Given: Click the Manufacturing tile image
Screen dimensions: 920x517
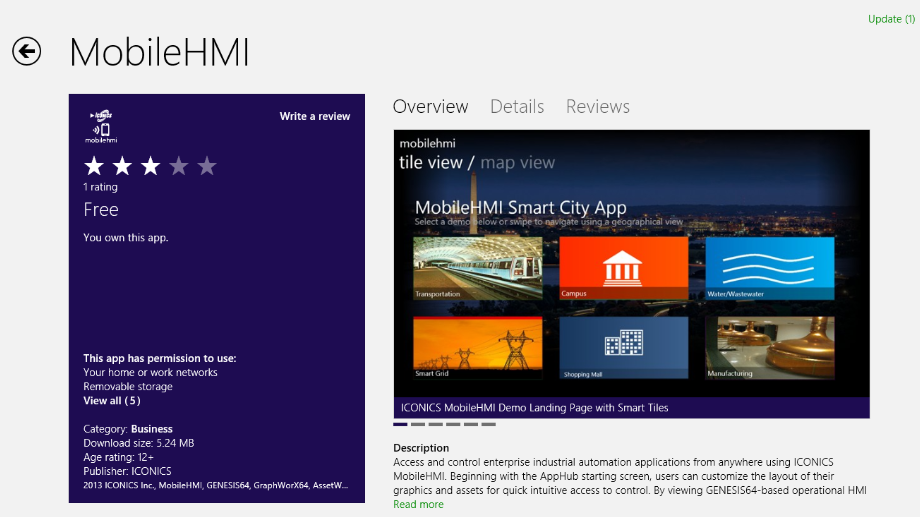Looking at the screenshot, I should point(769,348).
